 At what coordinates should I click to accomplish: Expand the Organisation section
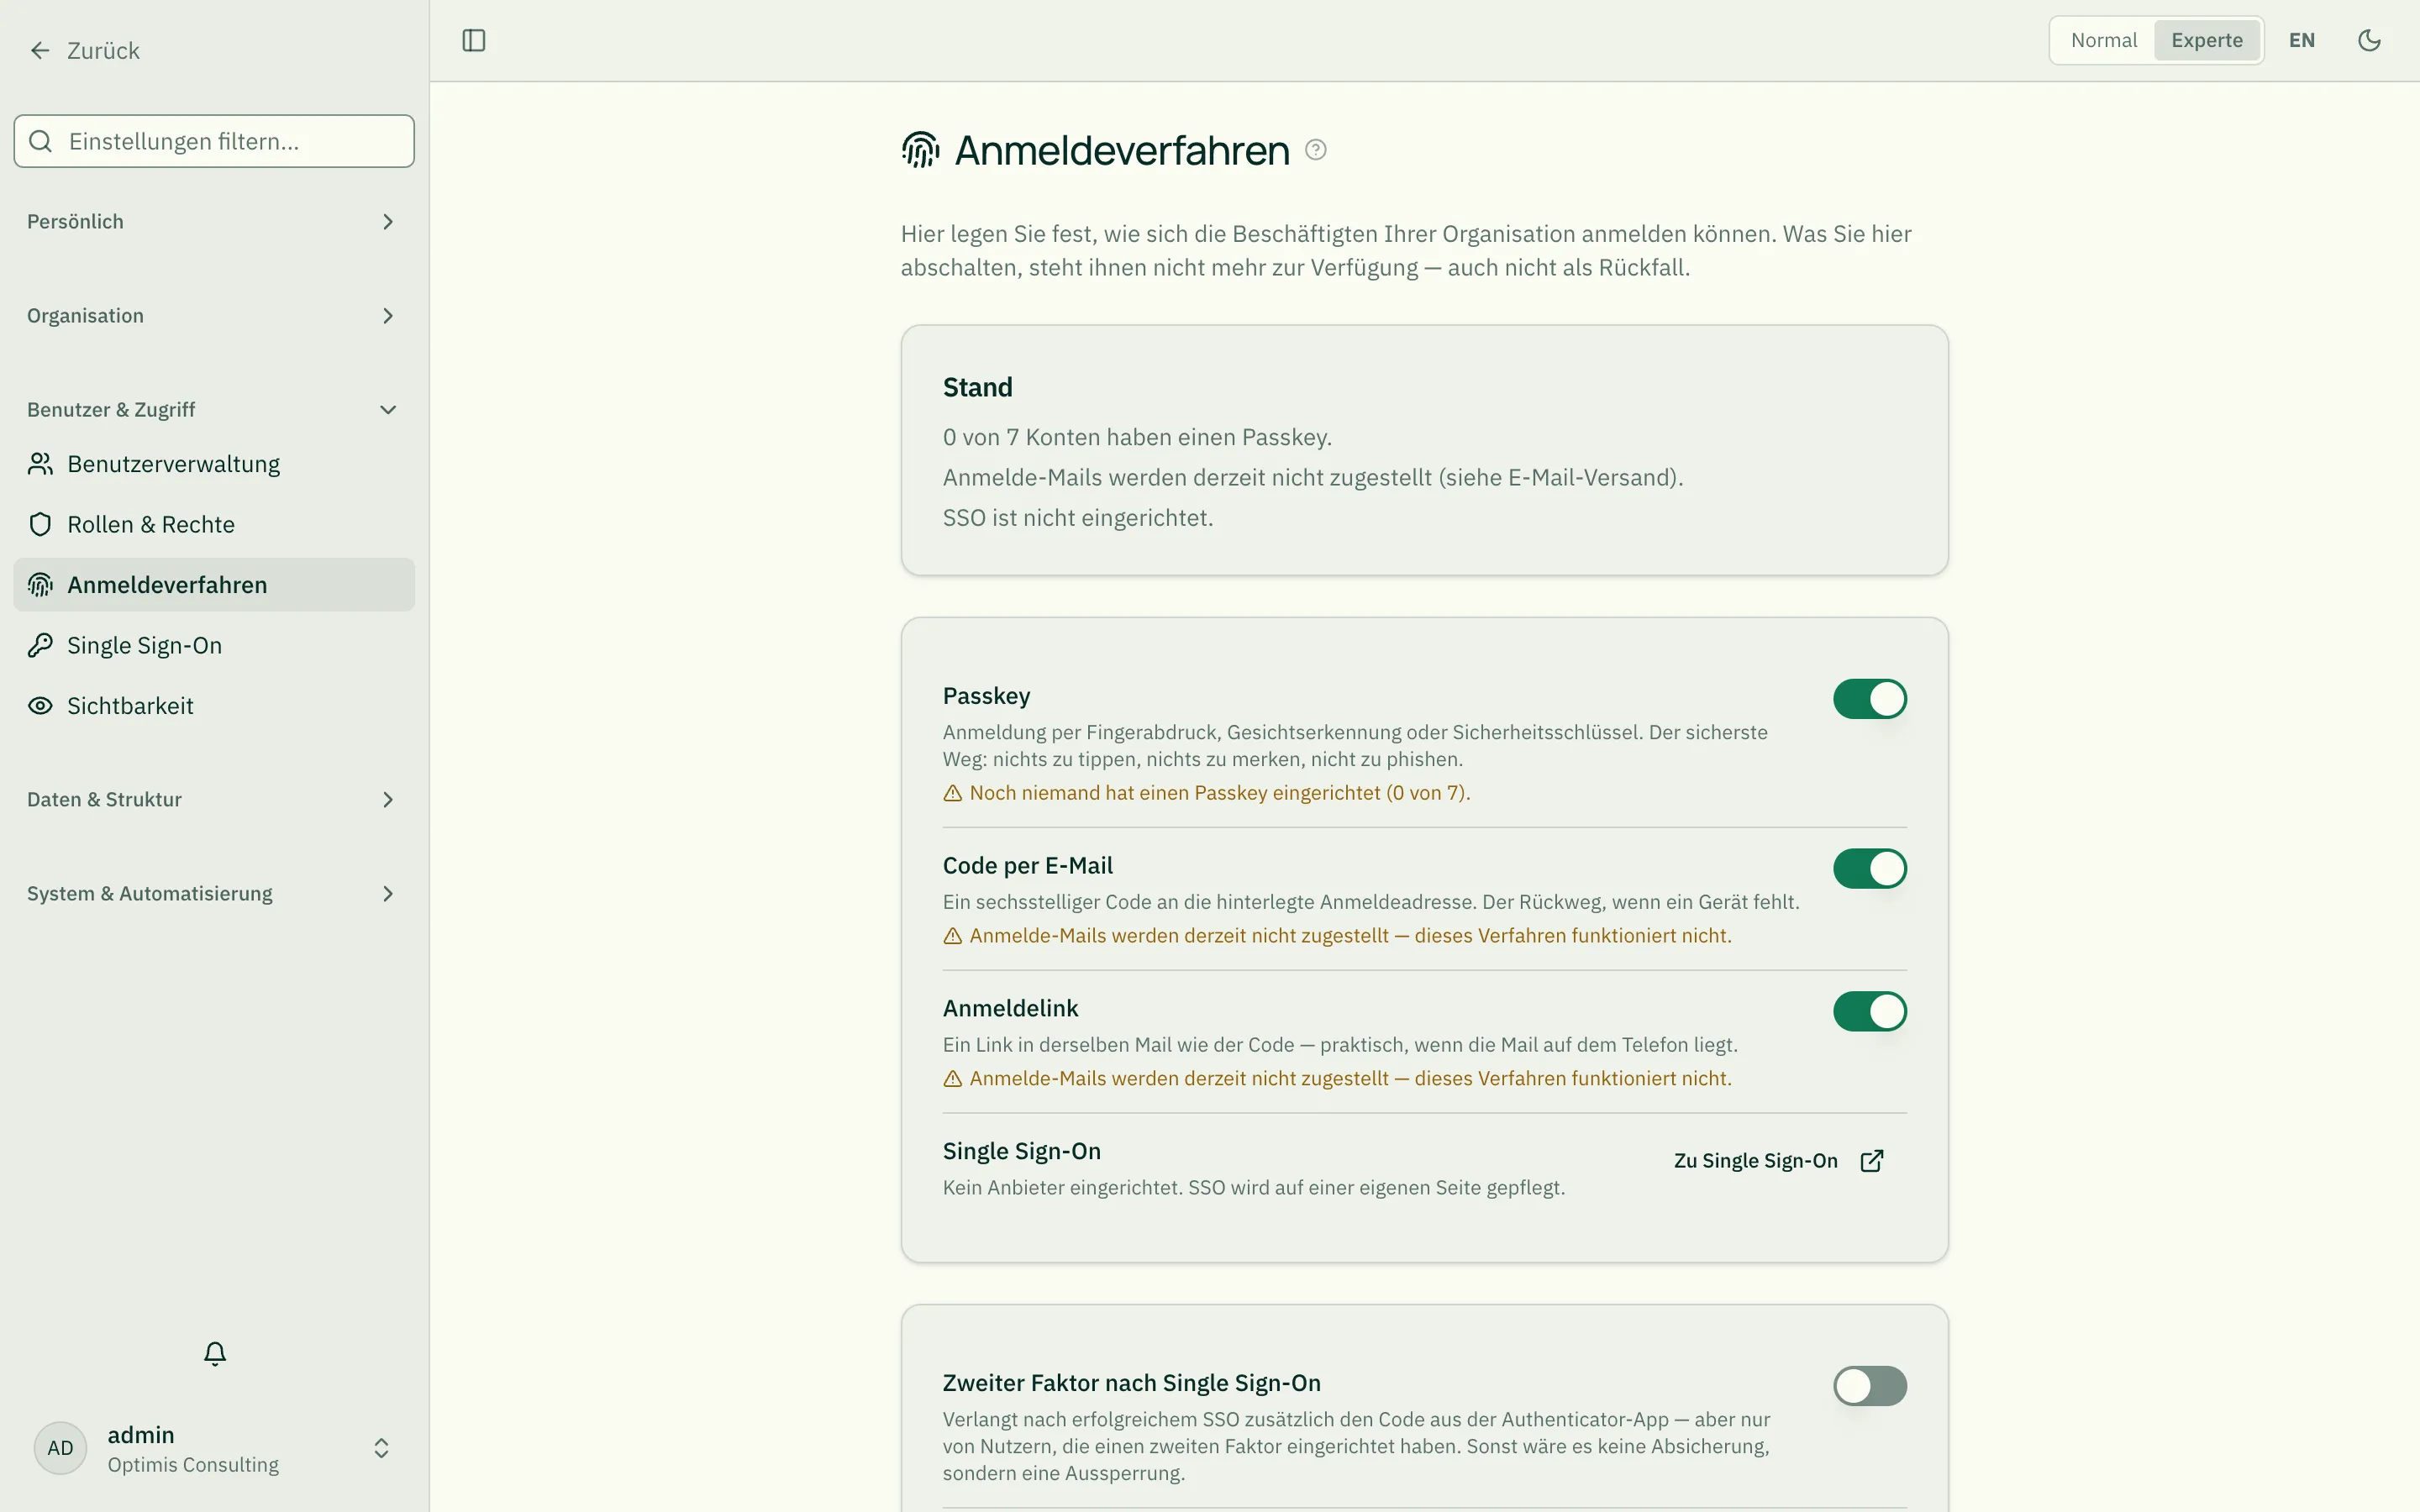pos(214,316)
